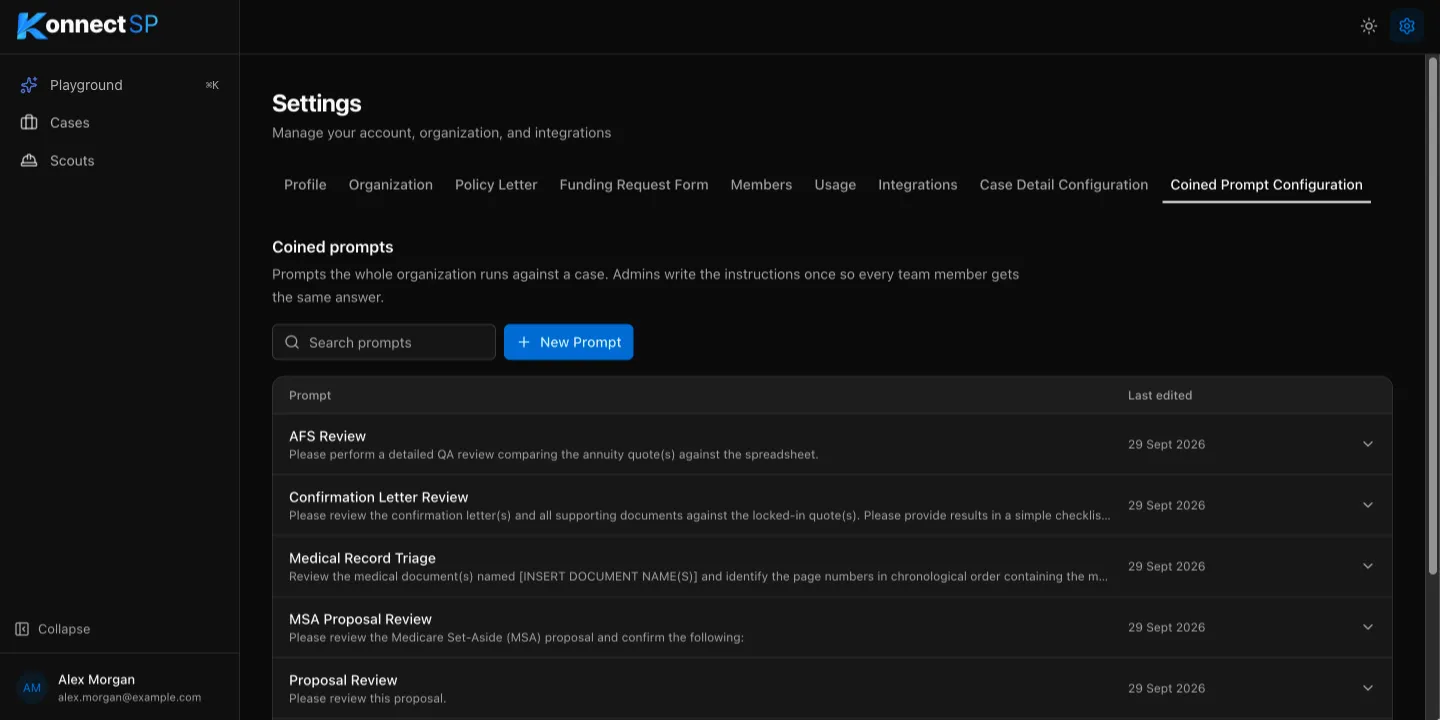Click the page vertical scrollbar
This screenshot has width=1440, height=720.
click(x=1432, y=315)
